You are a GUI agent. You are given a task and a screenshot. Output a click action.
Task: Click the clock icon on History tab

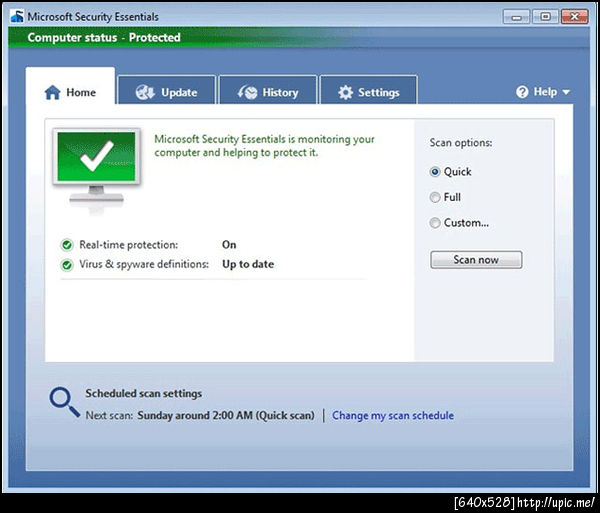247,92
